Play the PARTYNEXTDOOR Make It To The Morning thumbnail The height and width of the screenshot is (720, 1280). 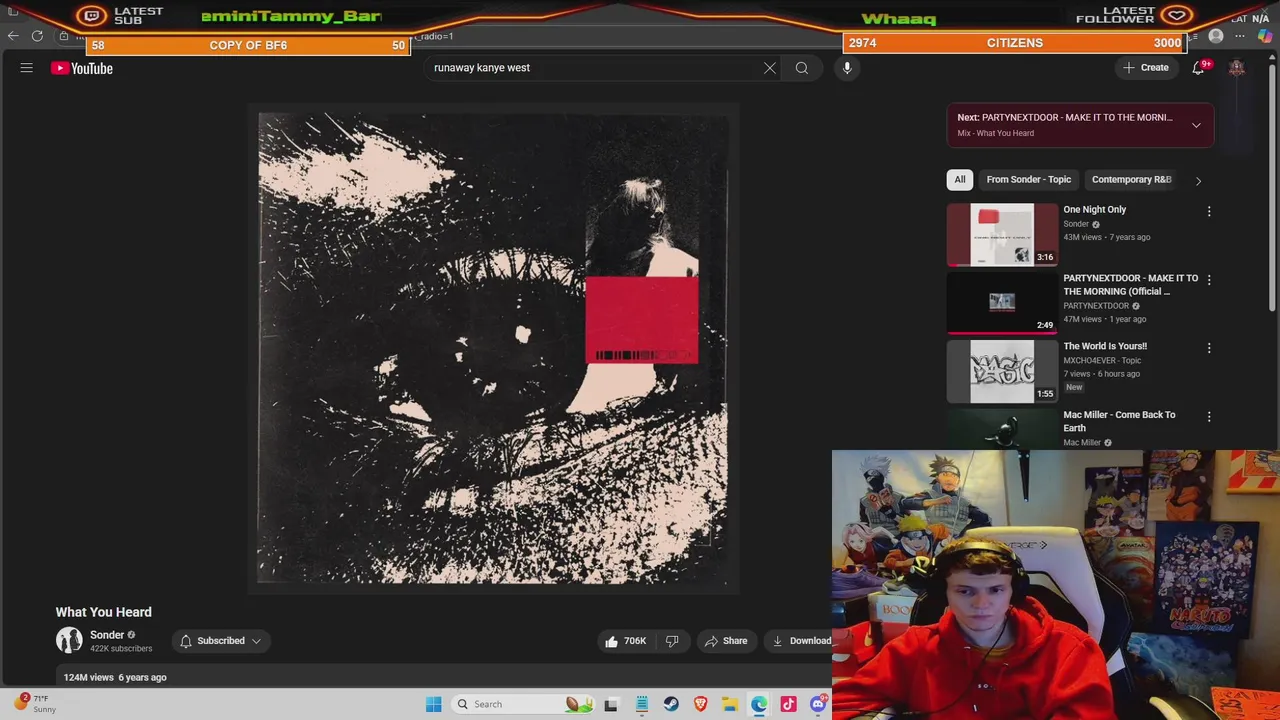(x=1002, y=303)
